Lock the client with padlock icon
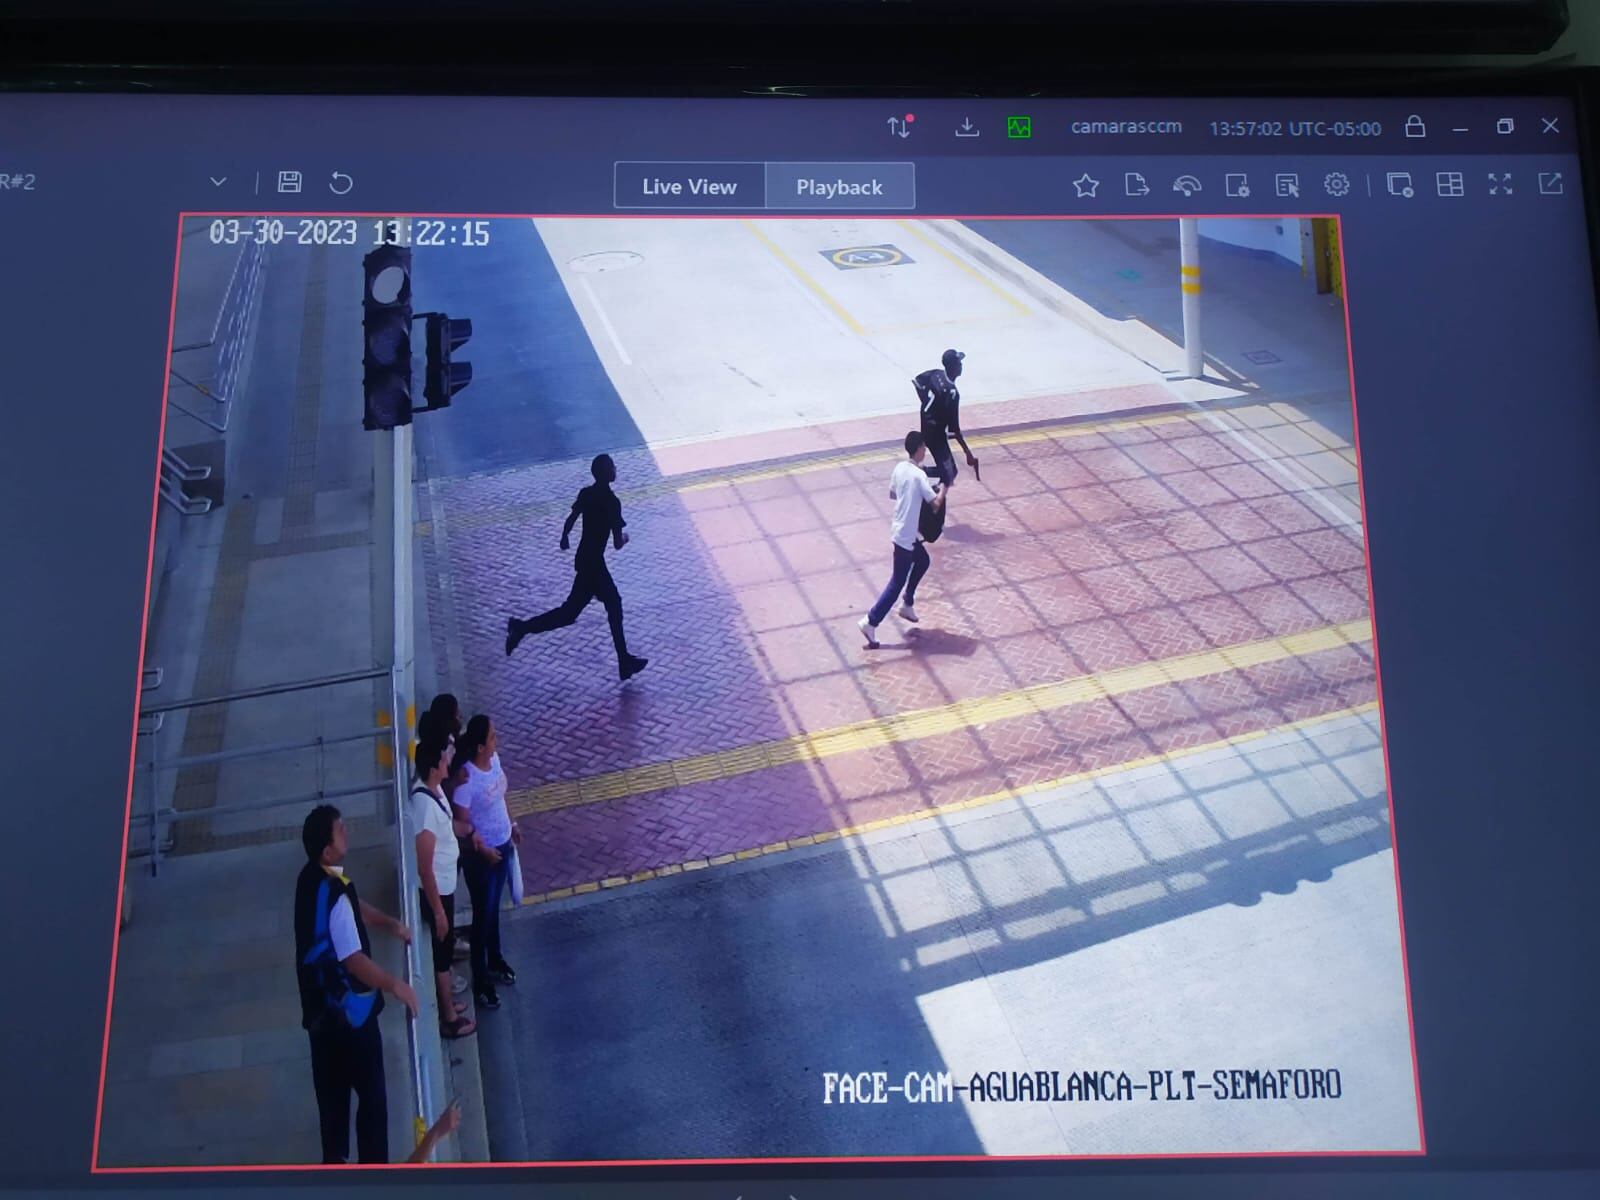This screenshot has width=1600, height=1200. tap(1415, 127)
